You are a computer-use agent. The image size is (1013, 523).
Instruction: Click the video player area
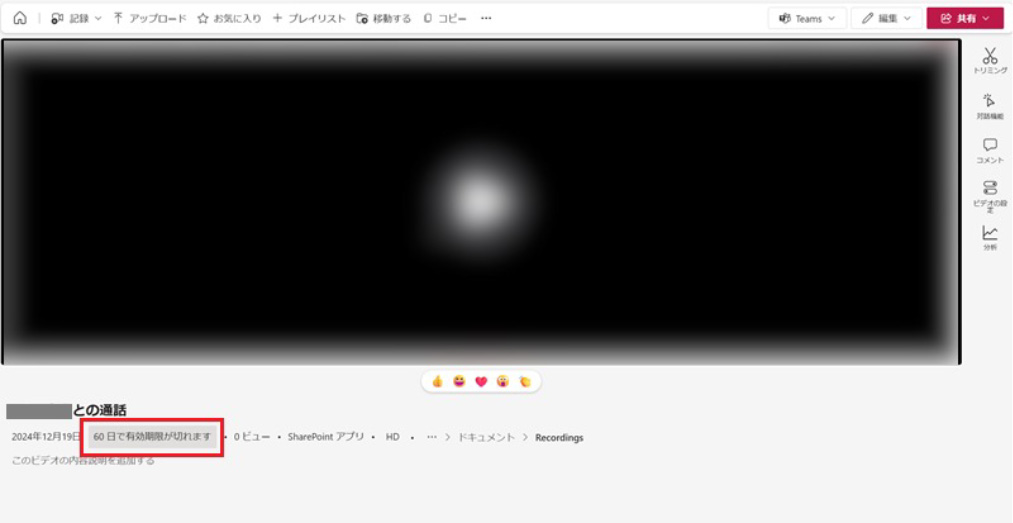[481, 201]
